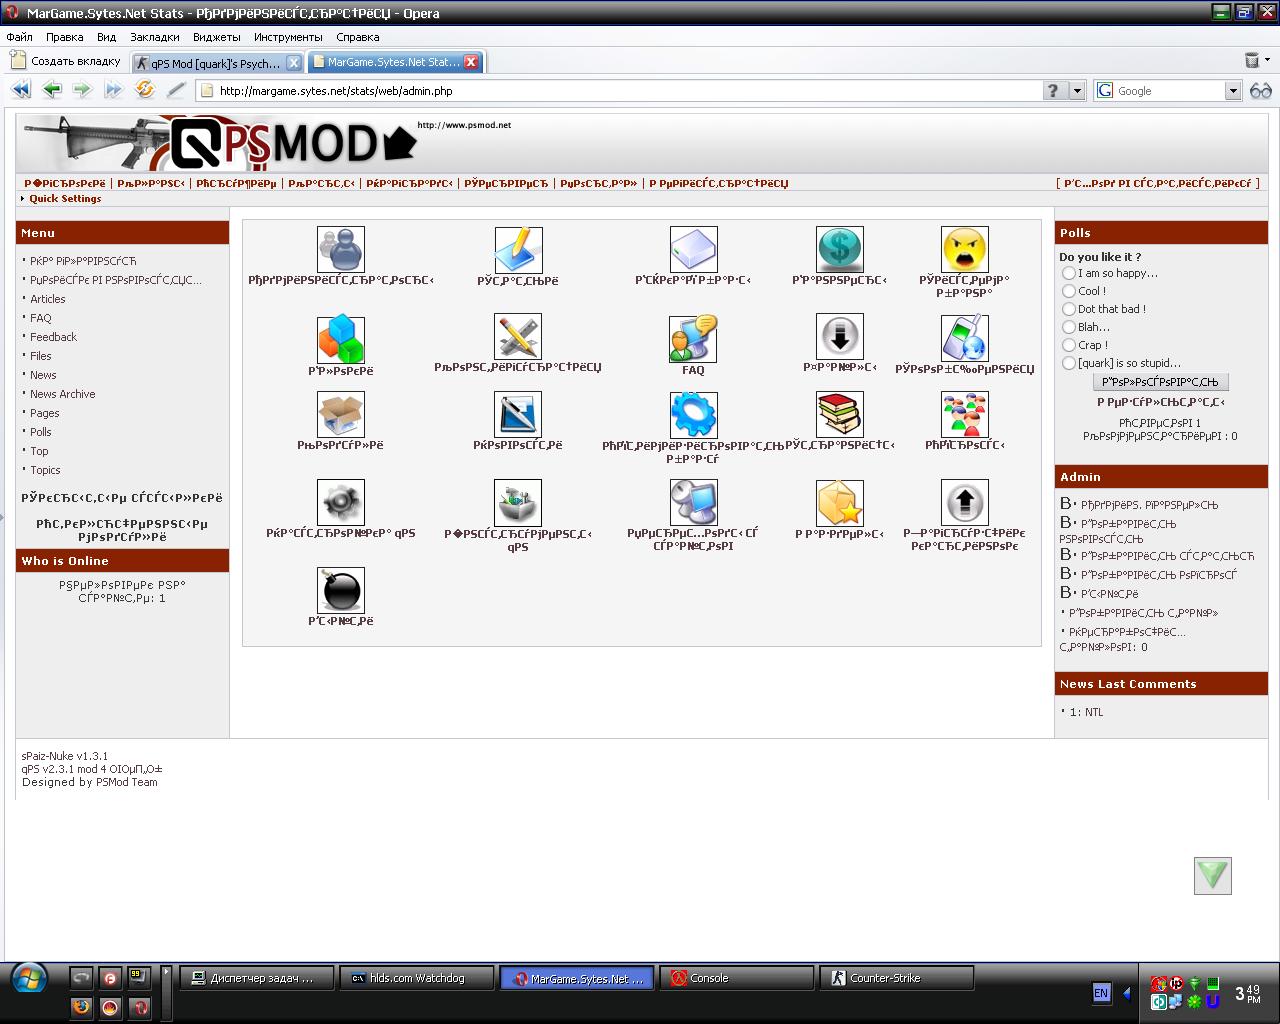Select the "I am so happy..." poll option

(1069, 273)
